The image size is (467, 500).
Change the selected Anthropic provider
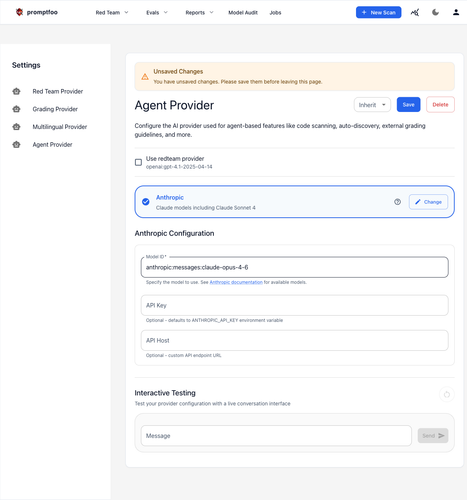428,202
